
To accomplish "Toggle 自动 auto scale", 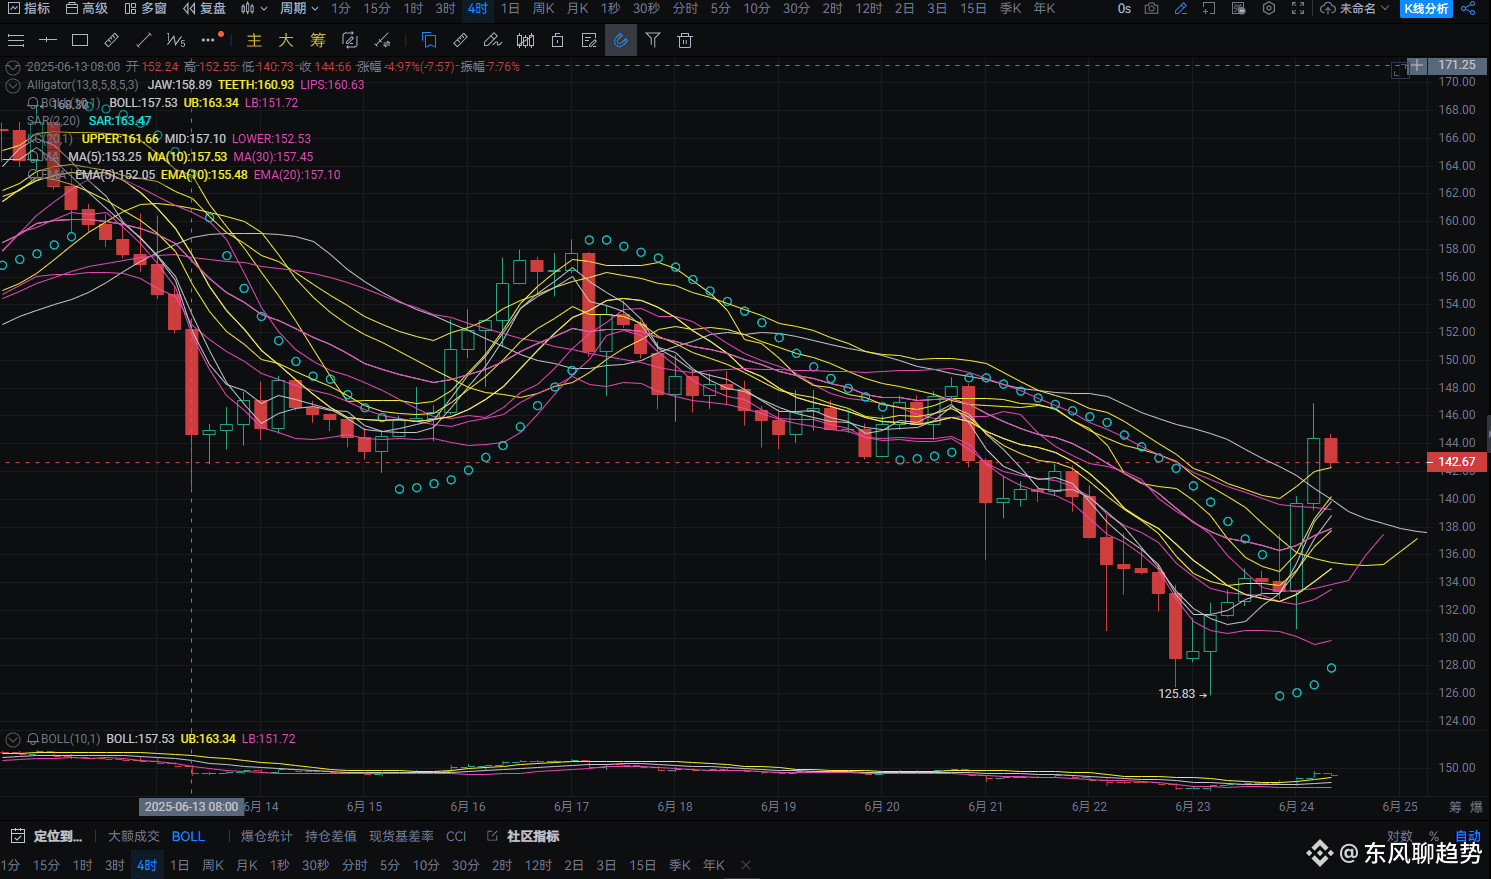I will [1468, 836].
